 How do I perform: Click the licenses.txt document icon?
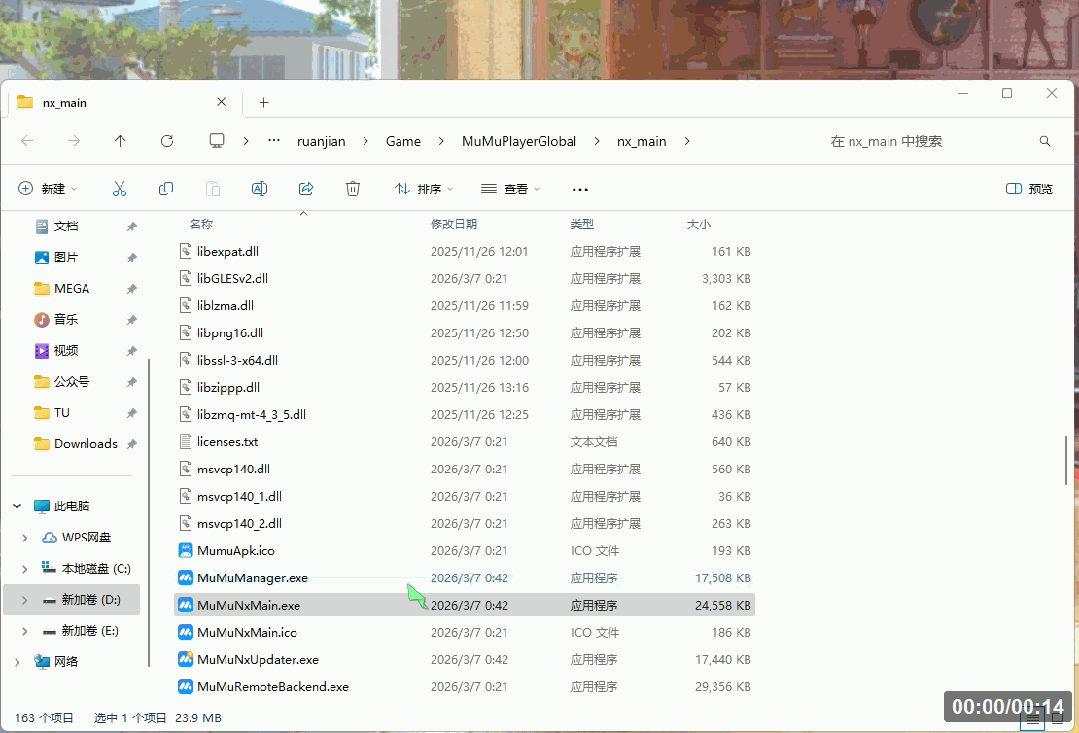(185, 442)
